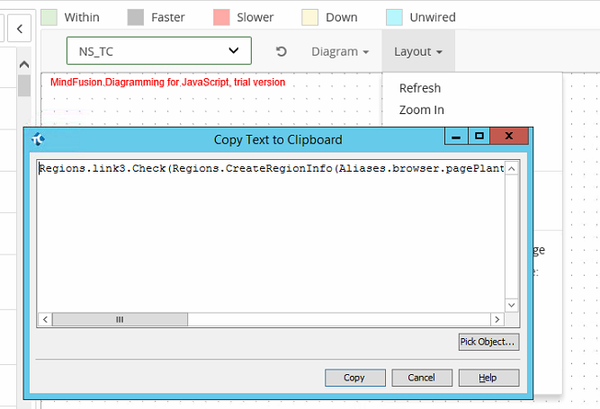The height and width of the screenshot is (409, 600).
Task: Close the Copy Text to Clipboard dialog
Action: pyautogui.click(x=509, y=136)
